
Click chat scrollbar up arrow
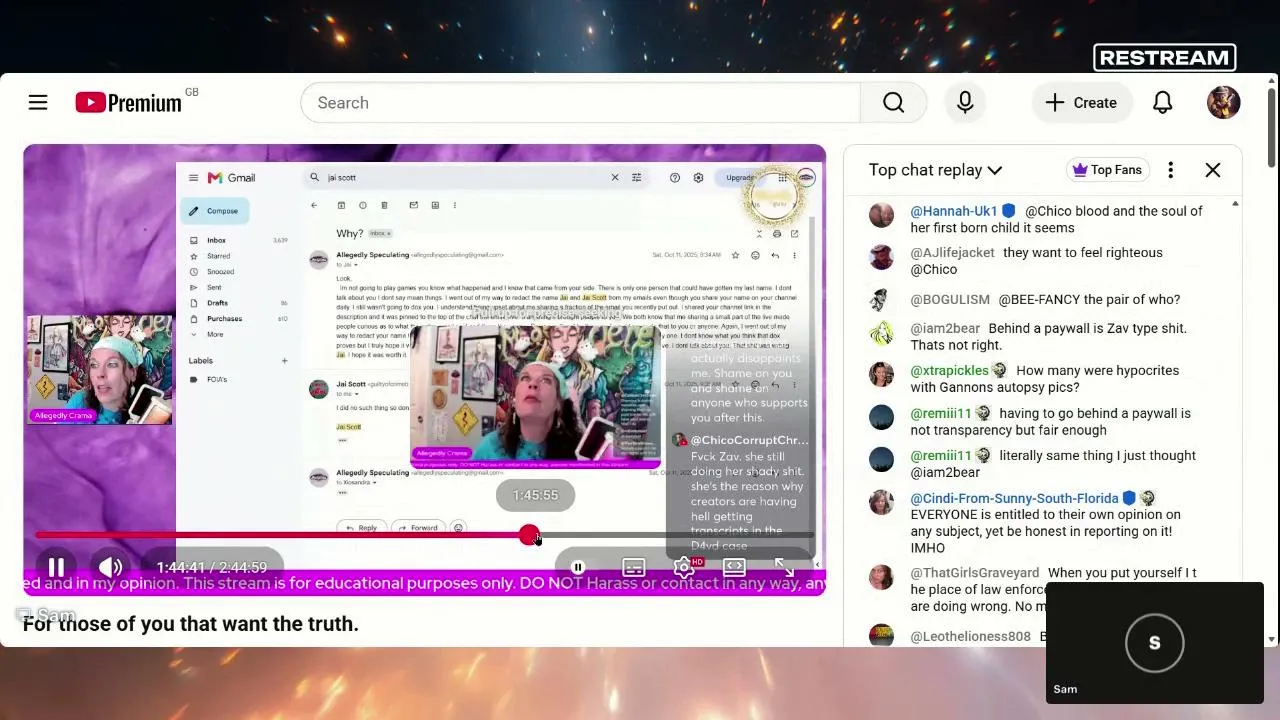(x=1235, y=205)
